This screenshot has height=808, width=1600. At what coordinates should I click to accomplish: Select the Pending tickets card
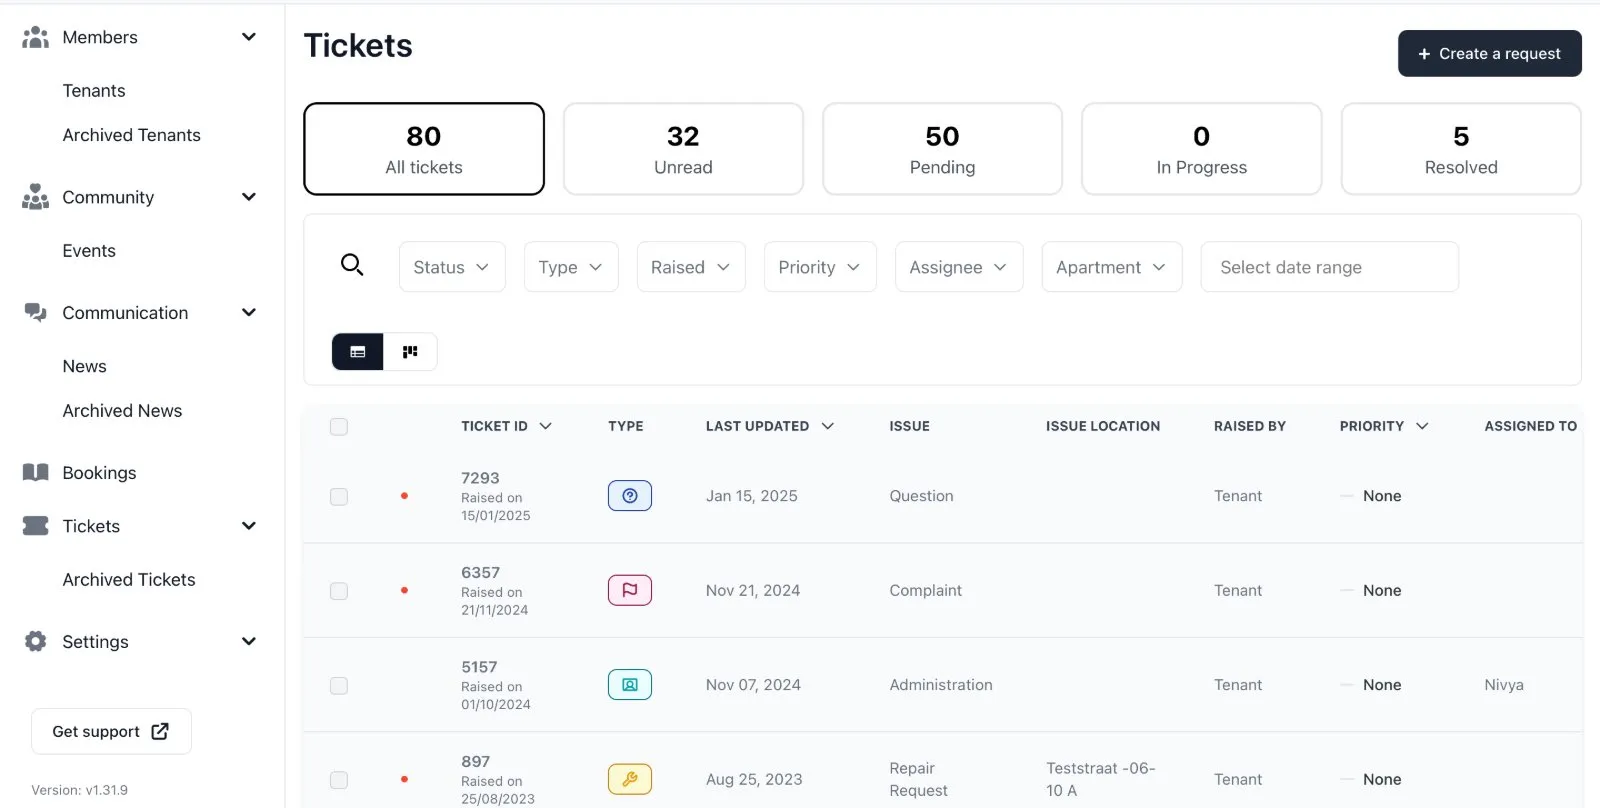pos(942,149)
